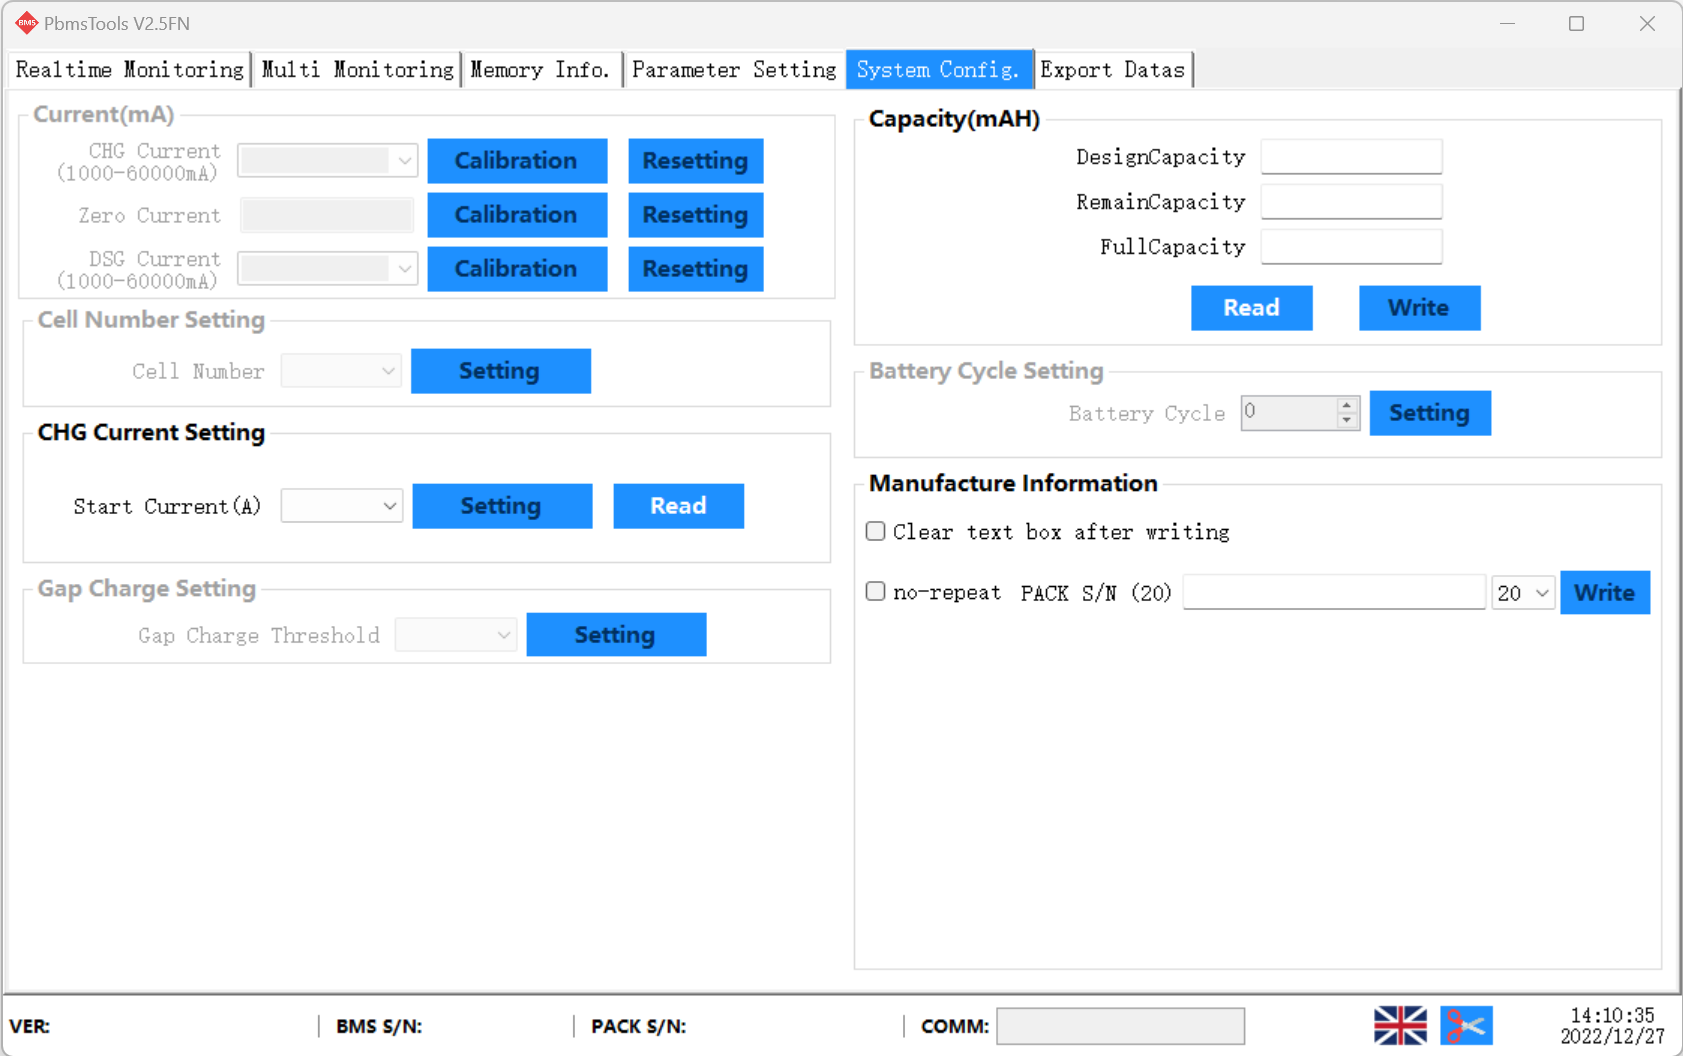
Task: Select the Export Datas tab
Action: click(x=1112, y=69)
